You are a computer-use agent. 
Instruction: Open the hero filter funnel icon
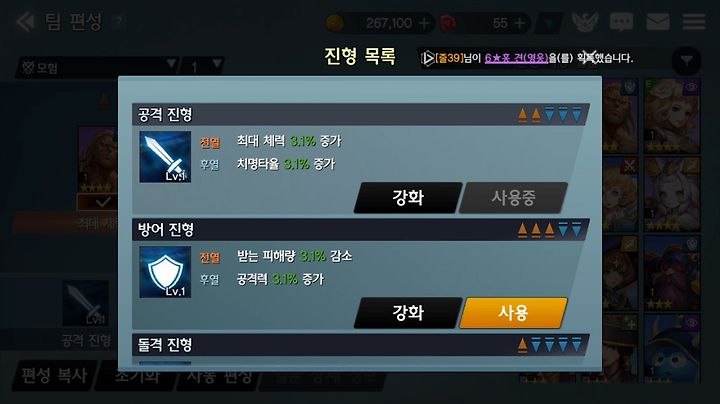click(686, 61)
